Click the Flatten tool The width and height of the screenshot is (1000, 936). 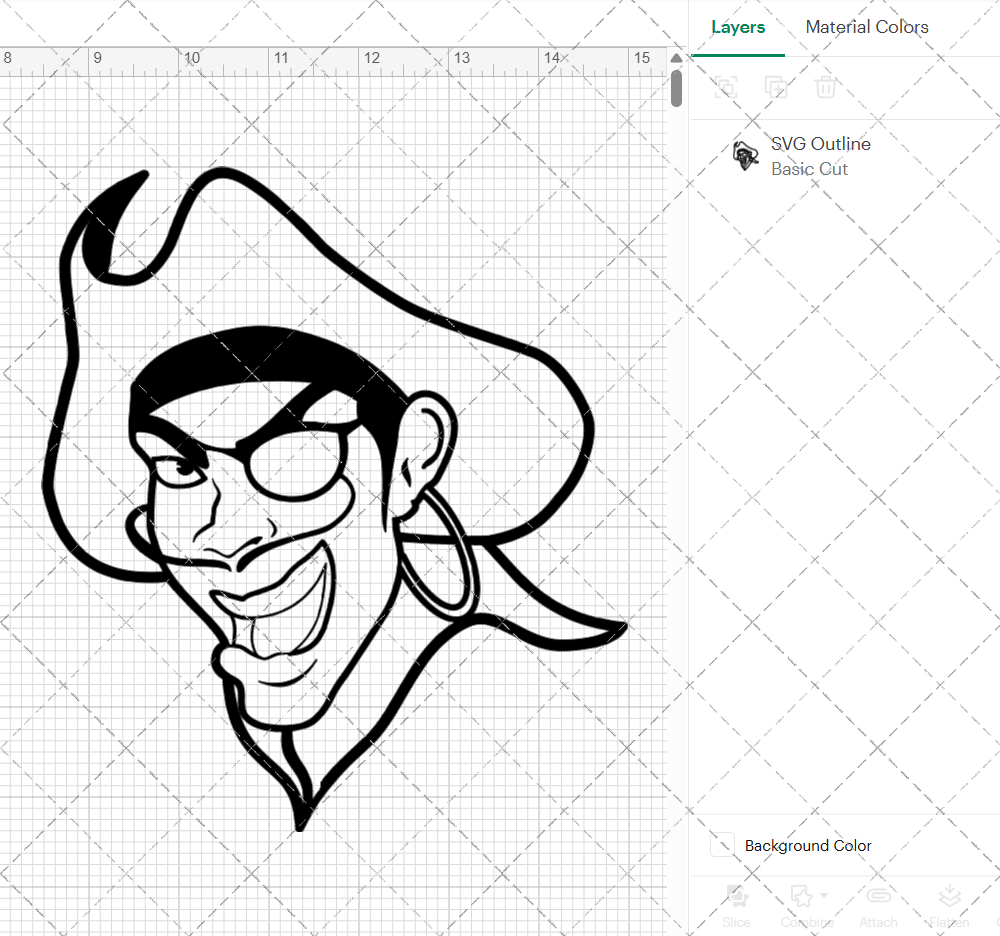949,907
